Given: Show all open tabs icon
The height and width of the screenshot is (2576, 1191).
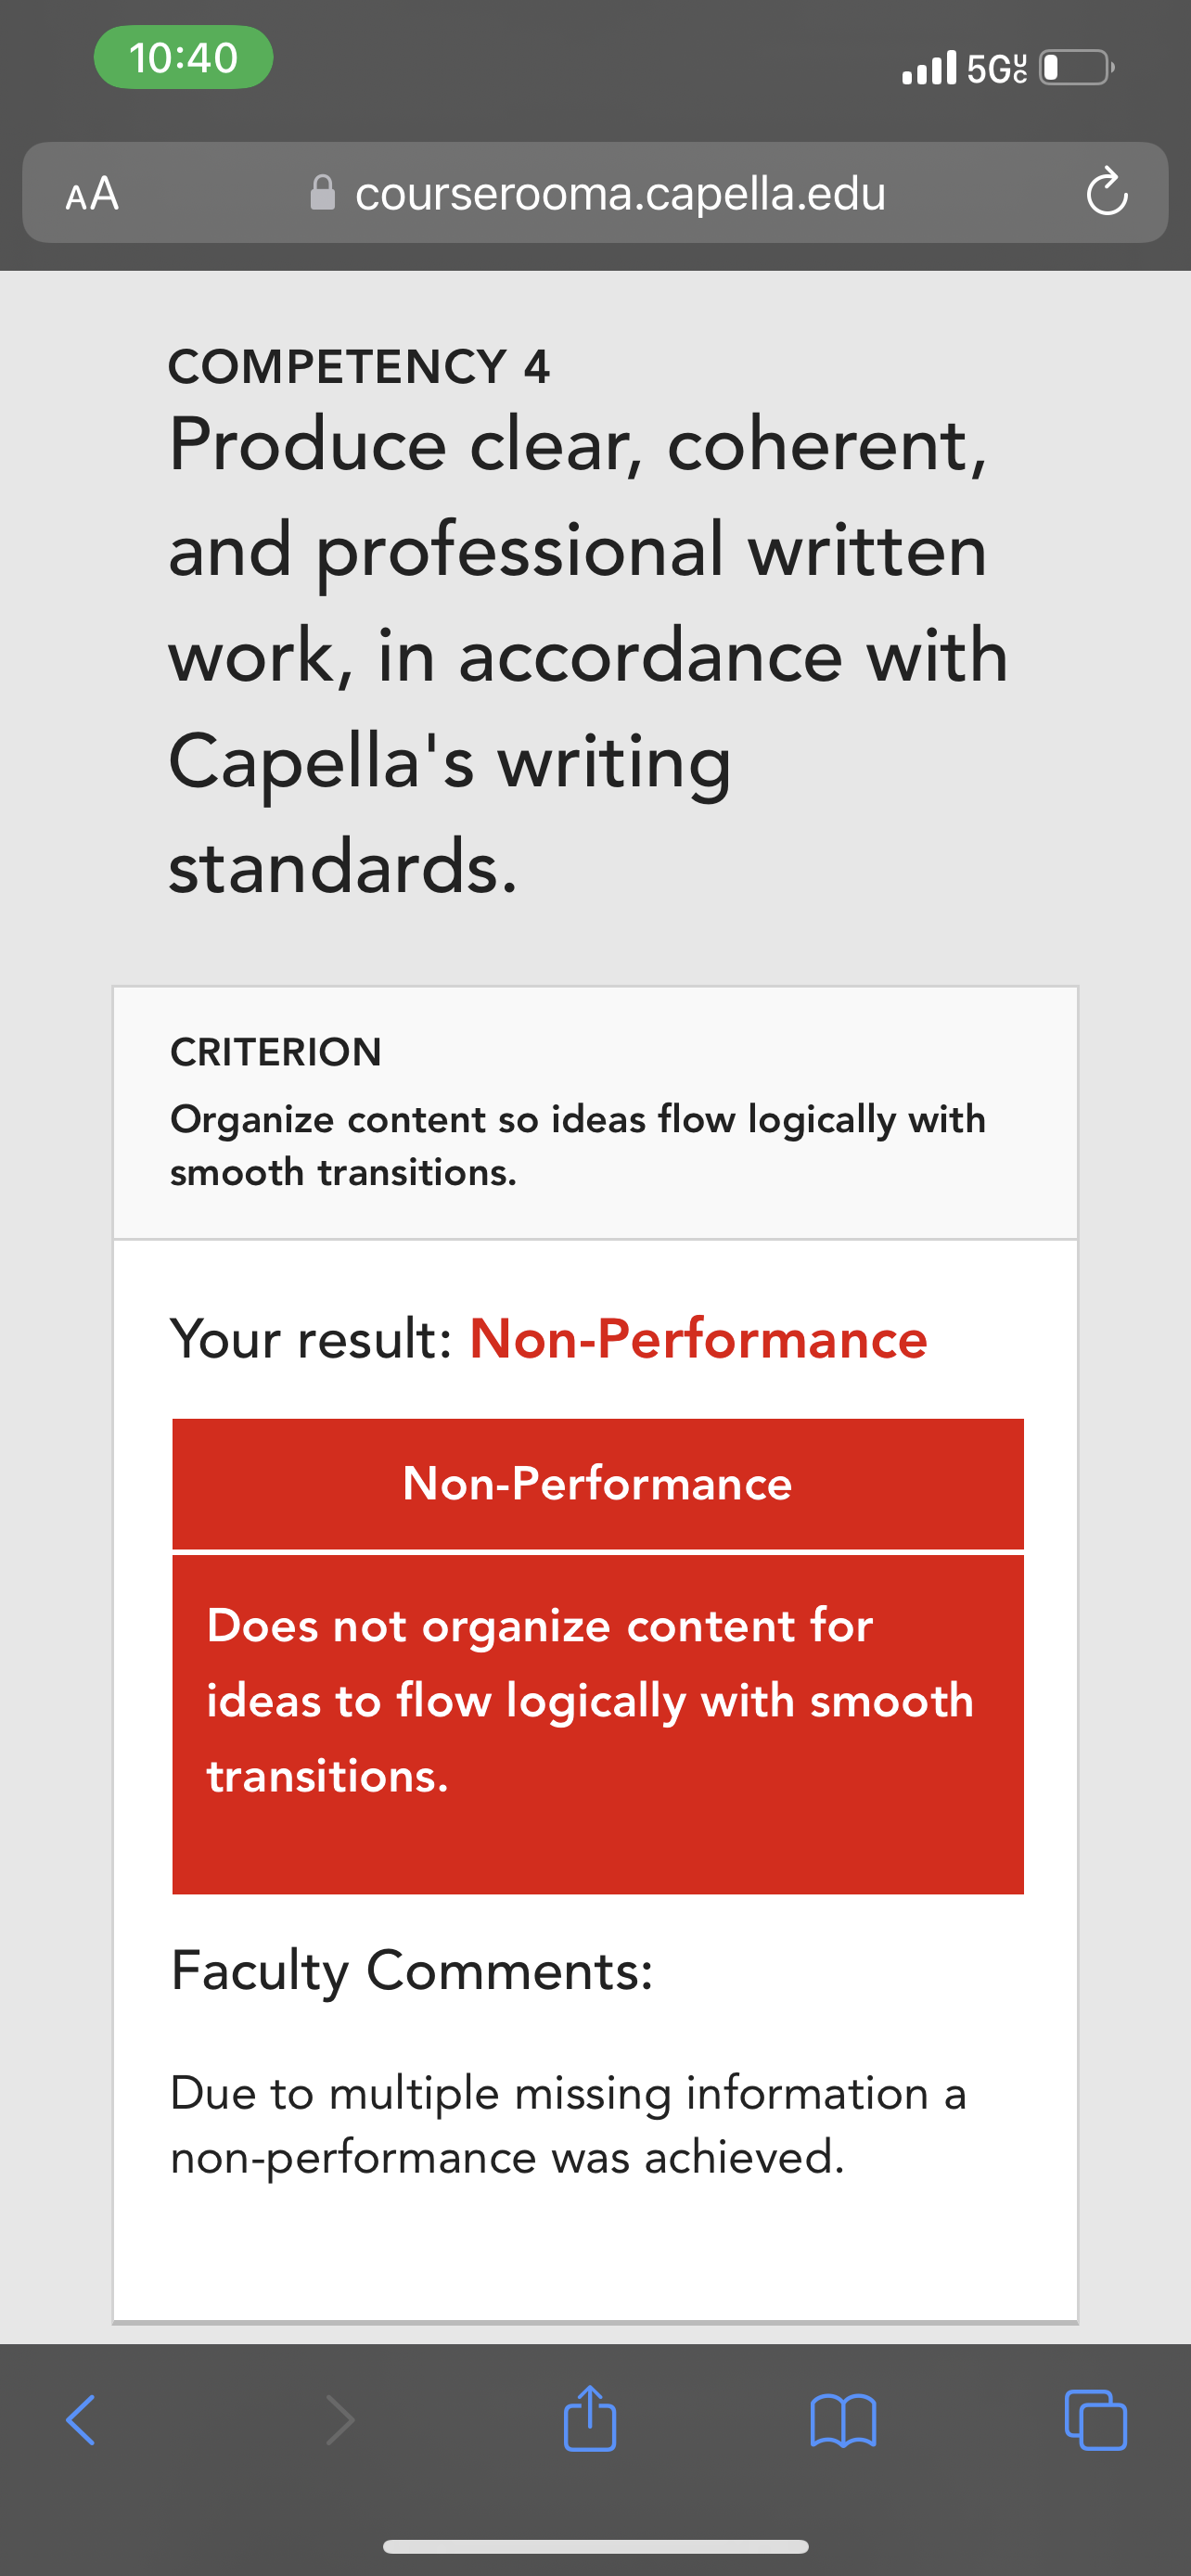Looking at the screenshot, I should [x=1096, y=2420].
